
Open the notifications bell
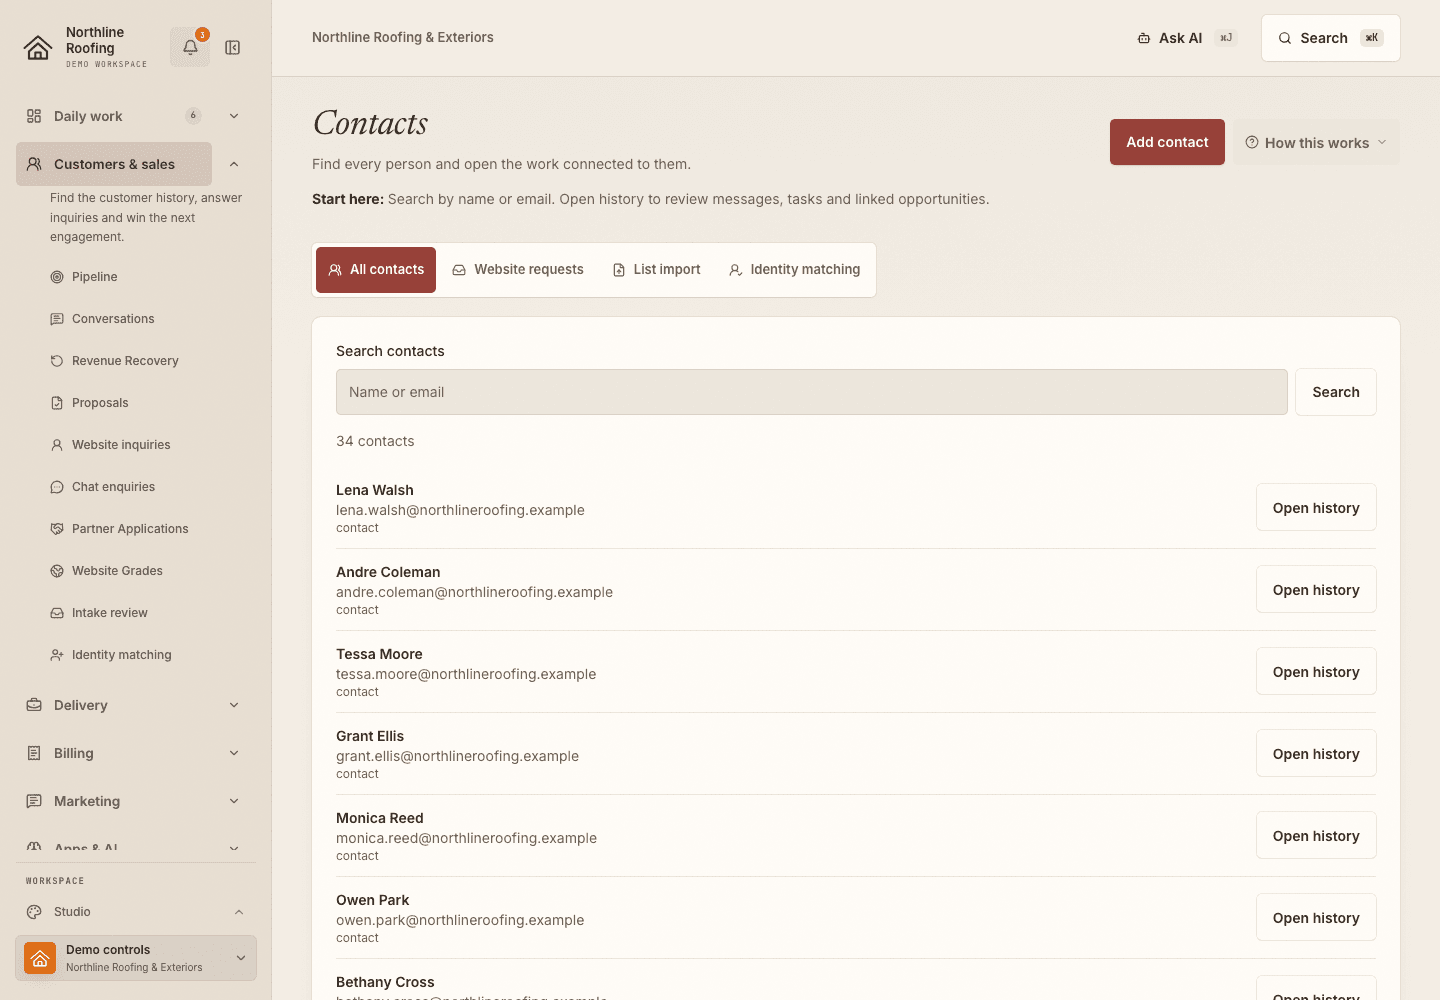click(190, 47)
